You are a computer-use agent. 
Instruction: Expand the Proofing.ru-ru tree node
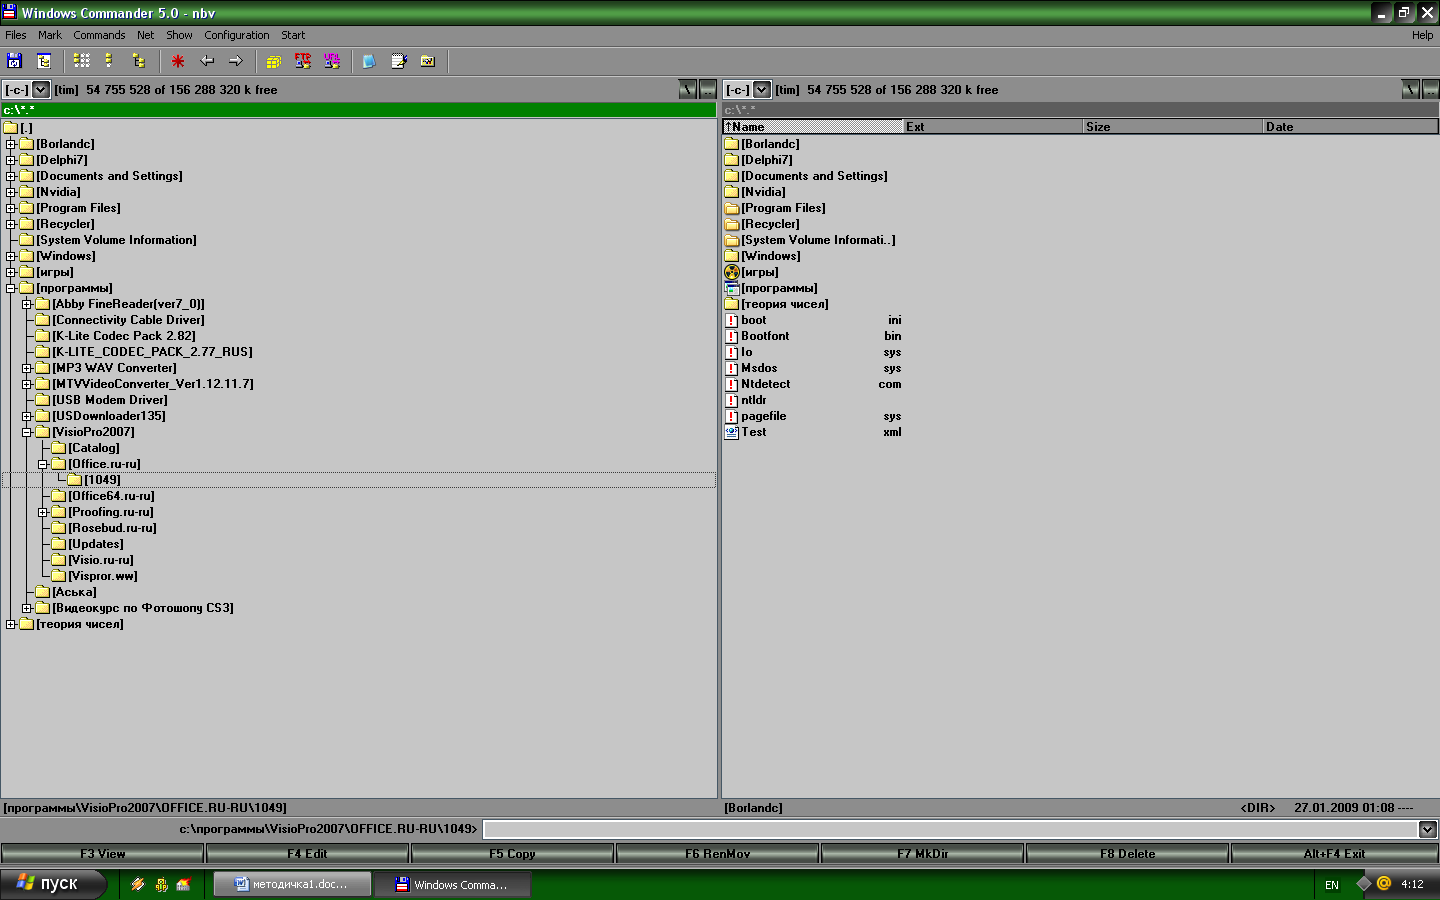43,512
